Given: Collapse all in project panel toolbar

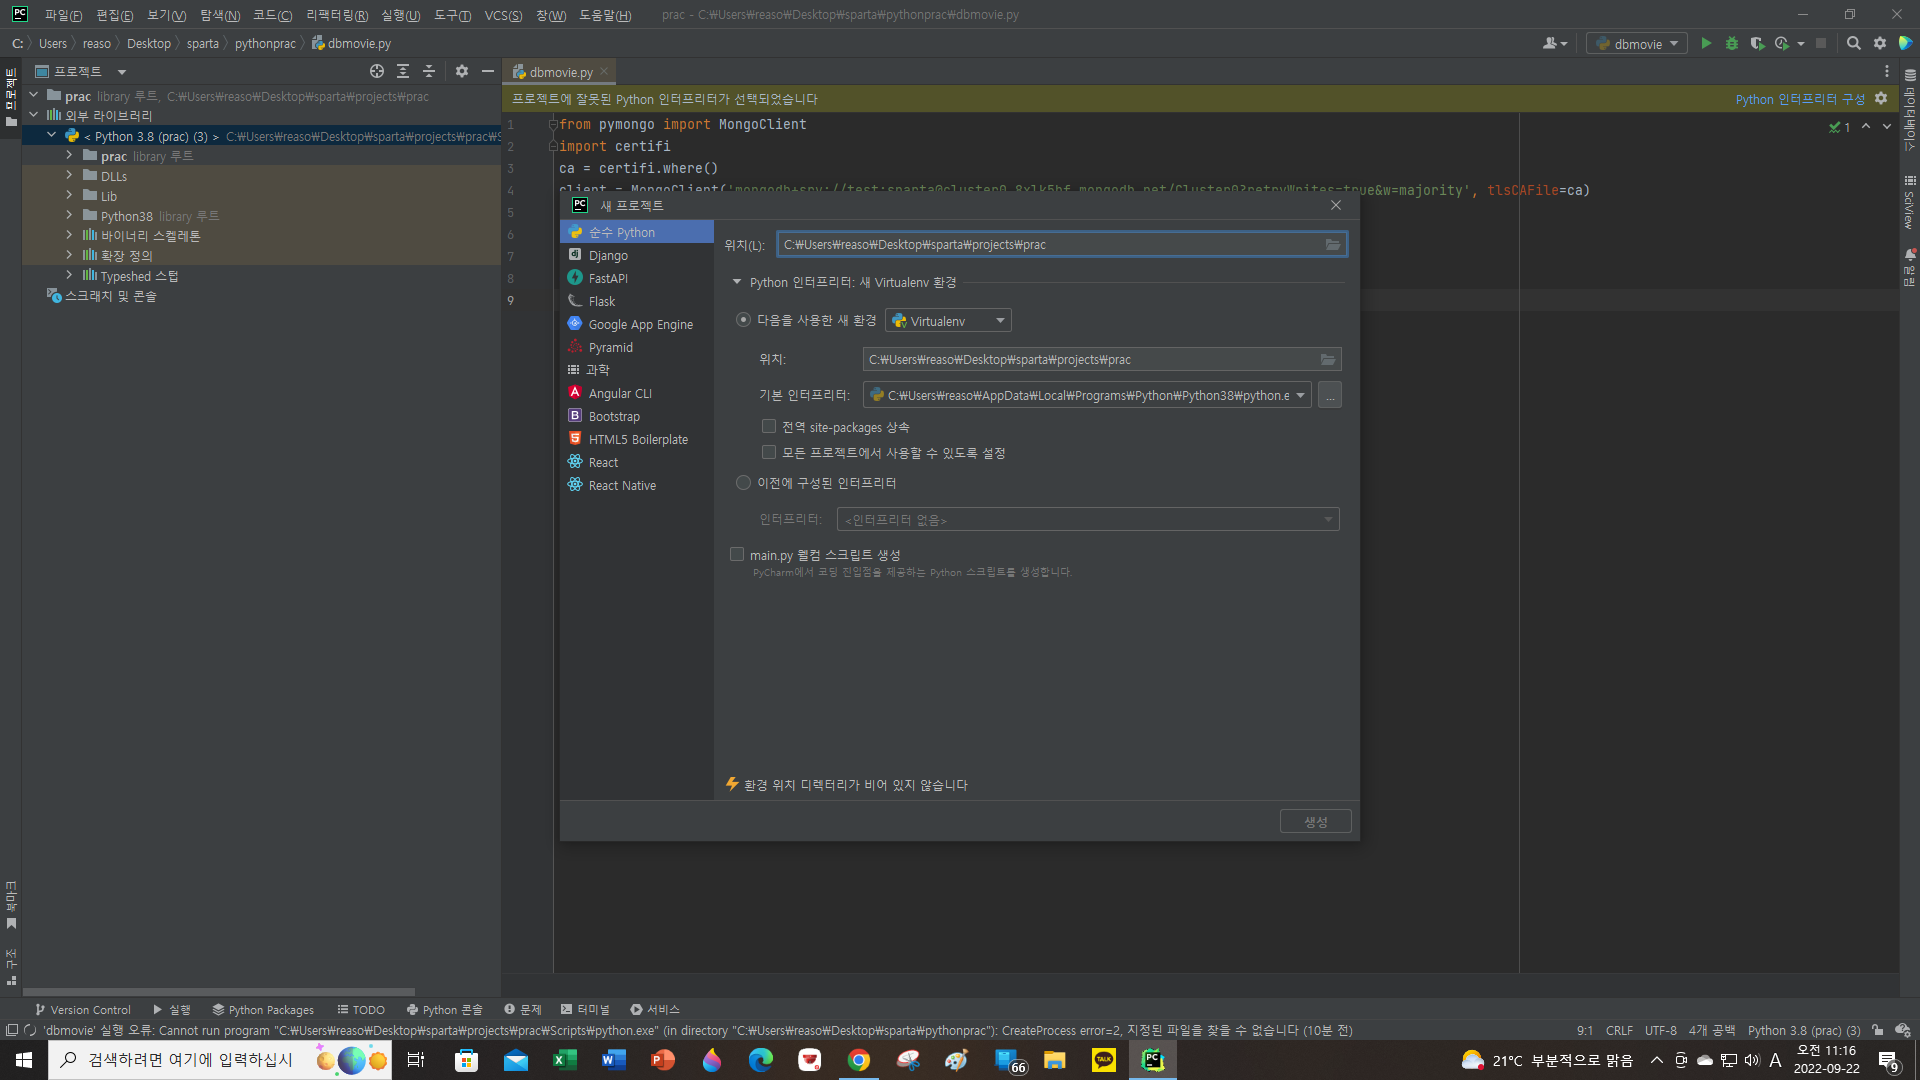Looking at the screenshot, I should click(429, 71).
